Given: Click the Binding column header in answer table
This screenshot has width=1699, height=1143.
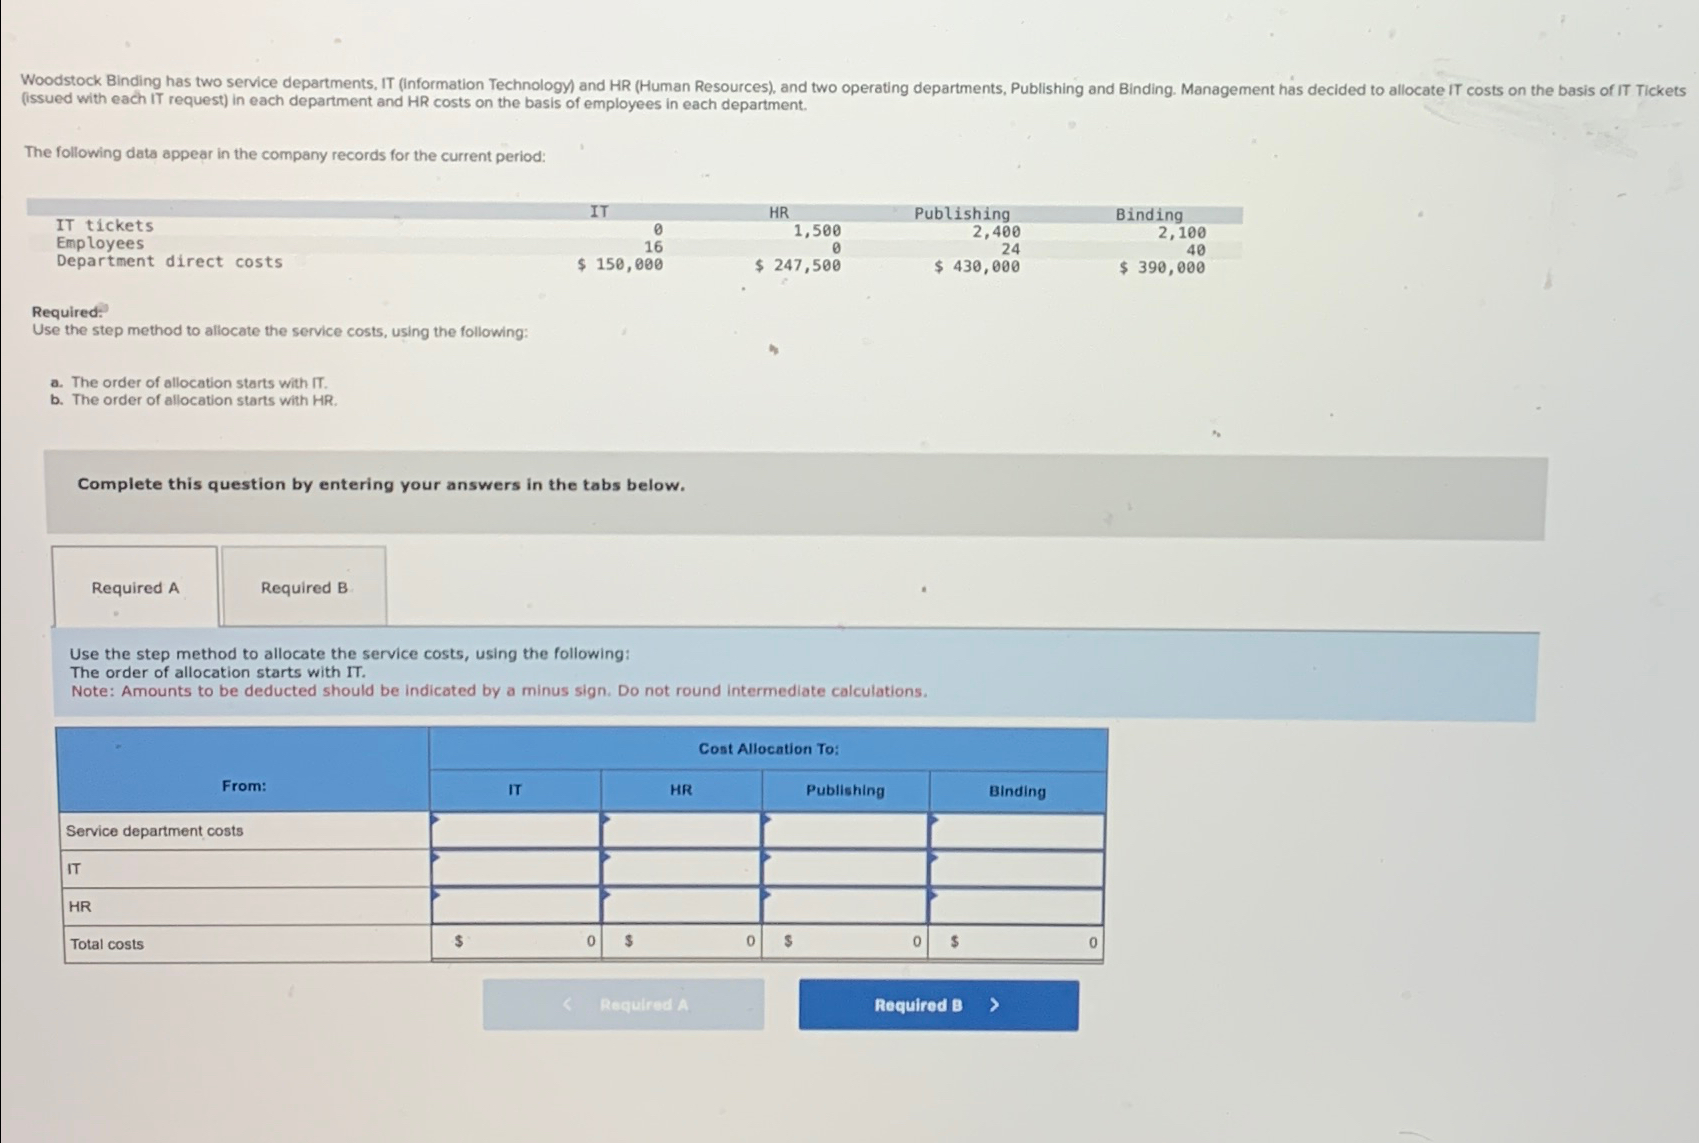Looking at the screenshot, I should click(x=1017, y=791).
